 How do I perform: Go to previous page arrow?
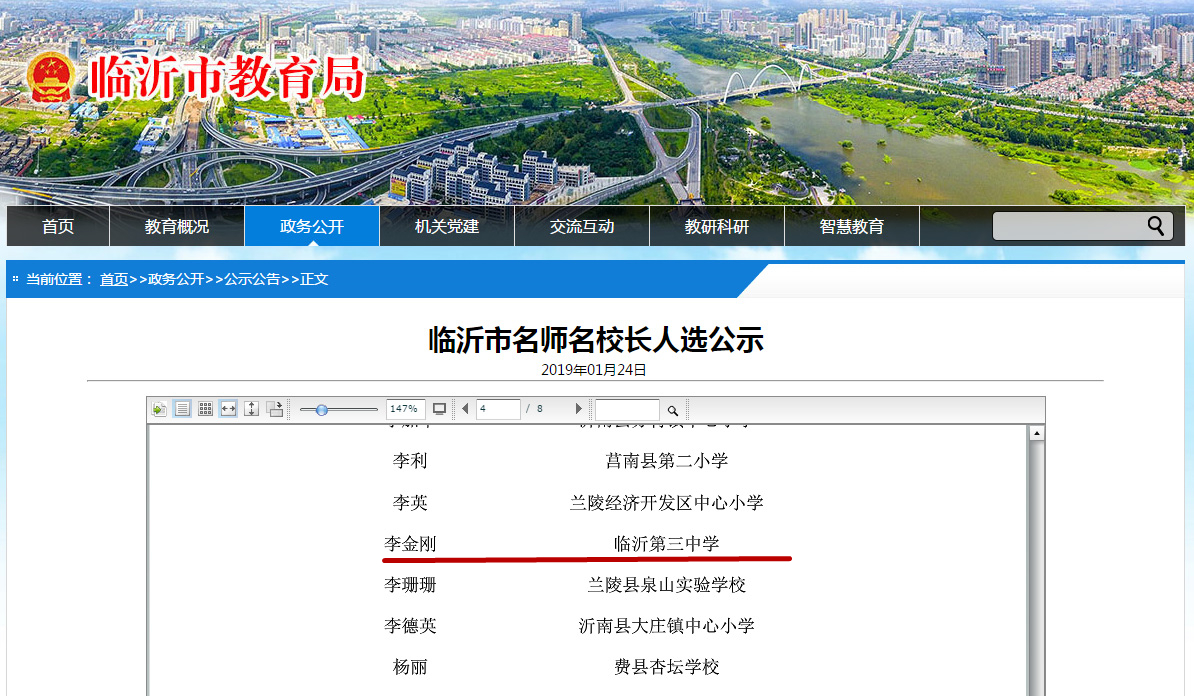tap(465, 409)
